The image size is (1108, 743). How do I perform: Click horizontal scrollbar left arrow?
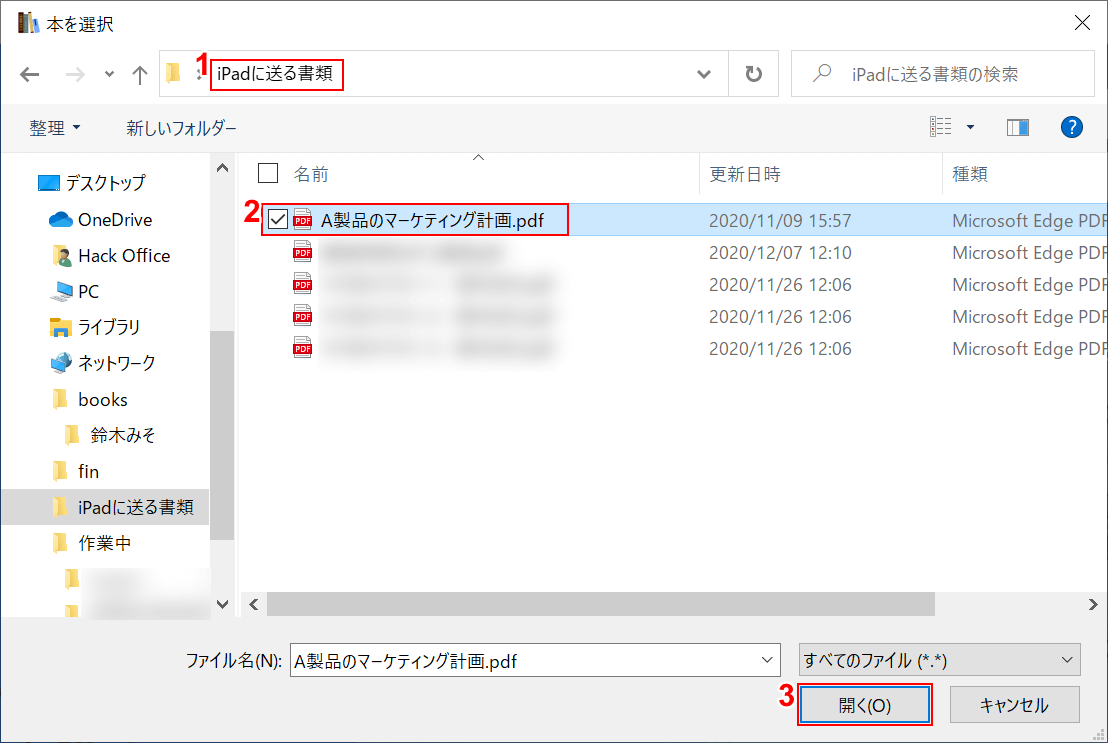[x=254, y=604]
